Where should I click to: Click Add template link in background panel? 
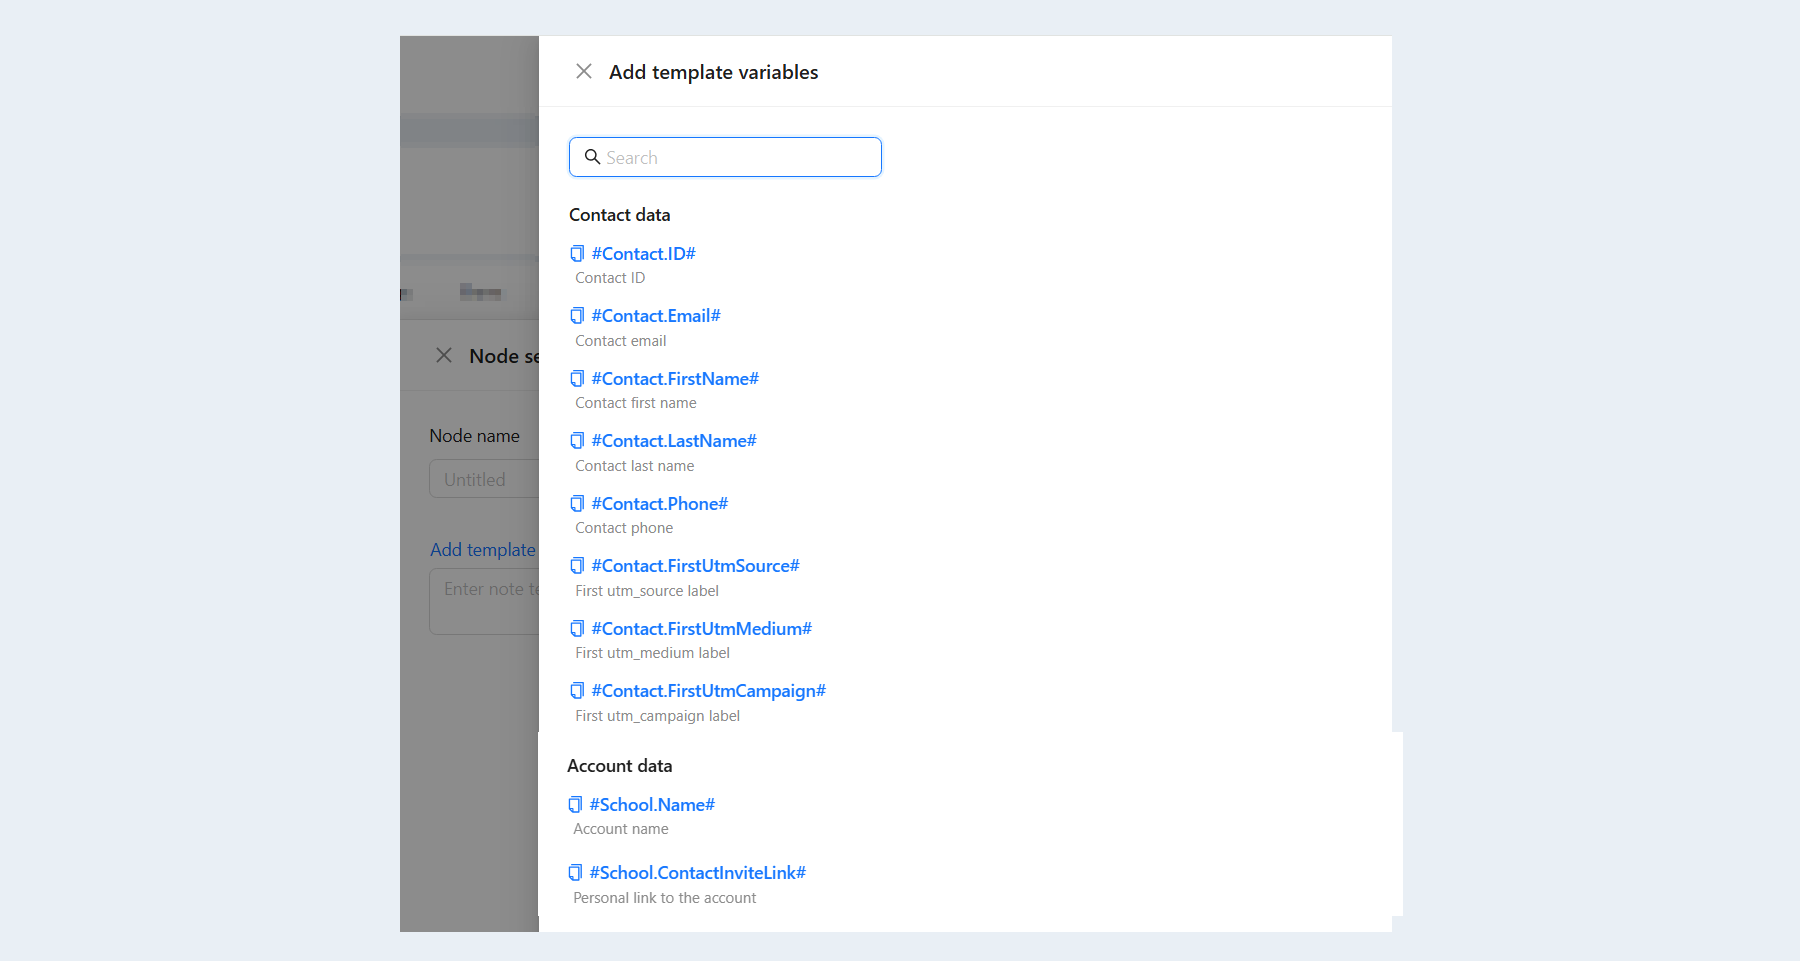pyautogui.click(x=483, y=550)
